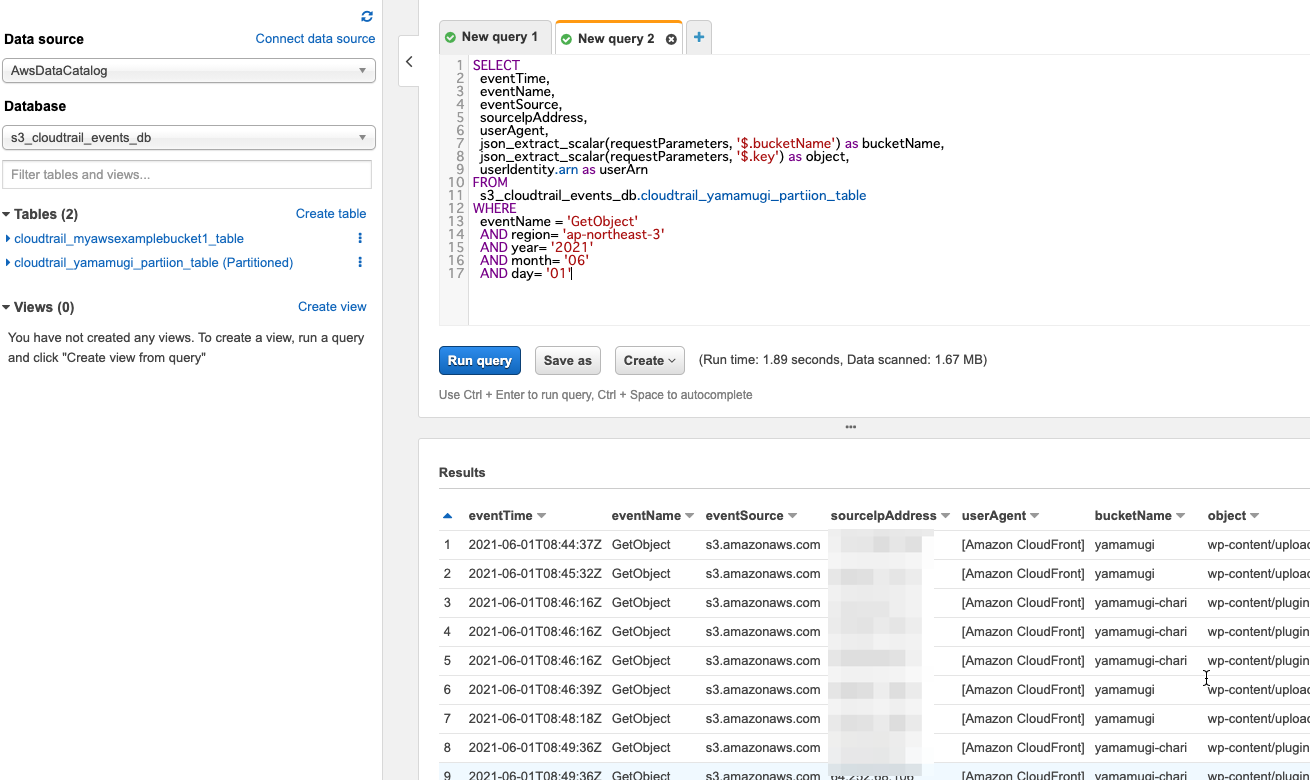This screenshot has height=780, width=1310.
Task: Select cloudtrail_myawsexamplebucket1_table in table list
Action: coord(129,239)
